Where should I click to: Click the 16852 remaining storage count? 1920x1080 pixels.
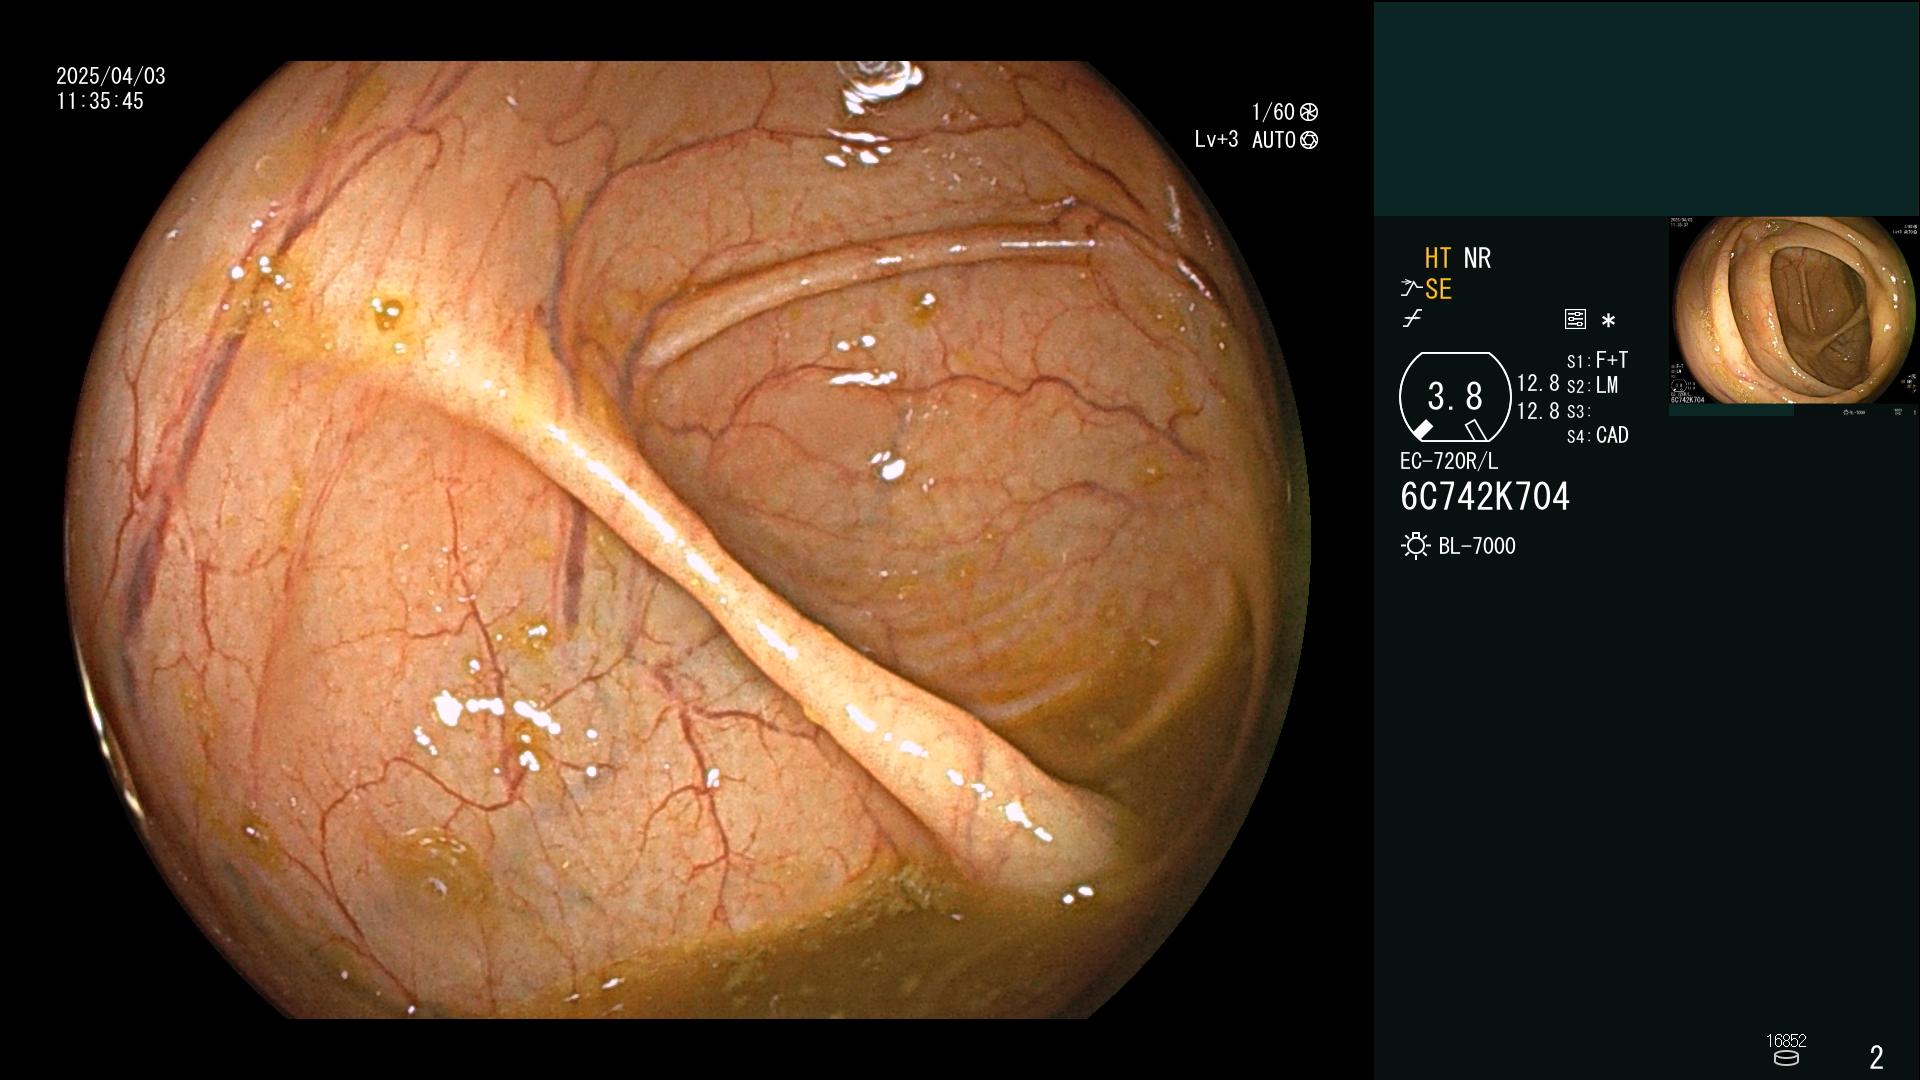[1786, 1041]
